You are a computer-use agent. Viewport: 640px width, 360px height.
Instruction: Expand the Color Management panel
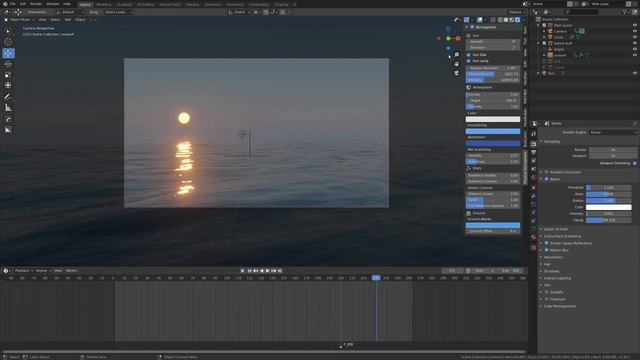[x=559, y=306]
